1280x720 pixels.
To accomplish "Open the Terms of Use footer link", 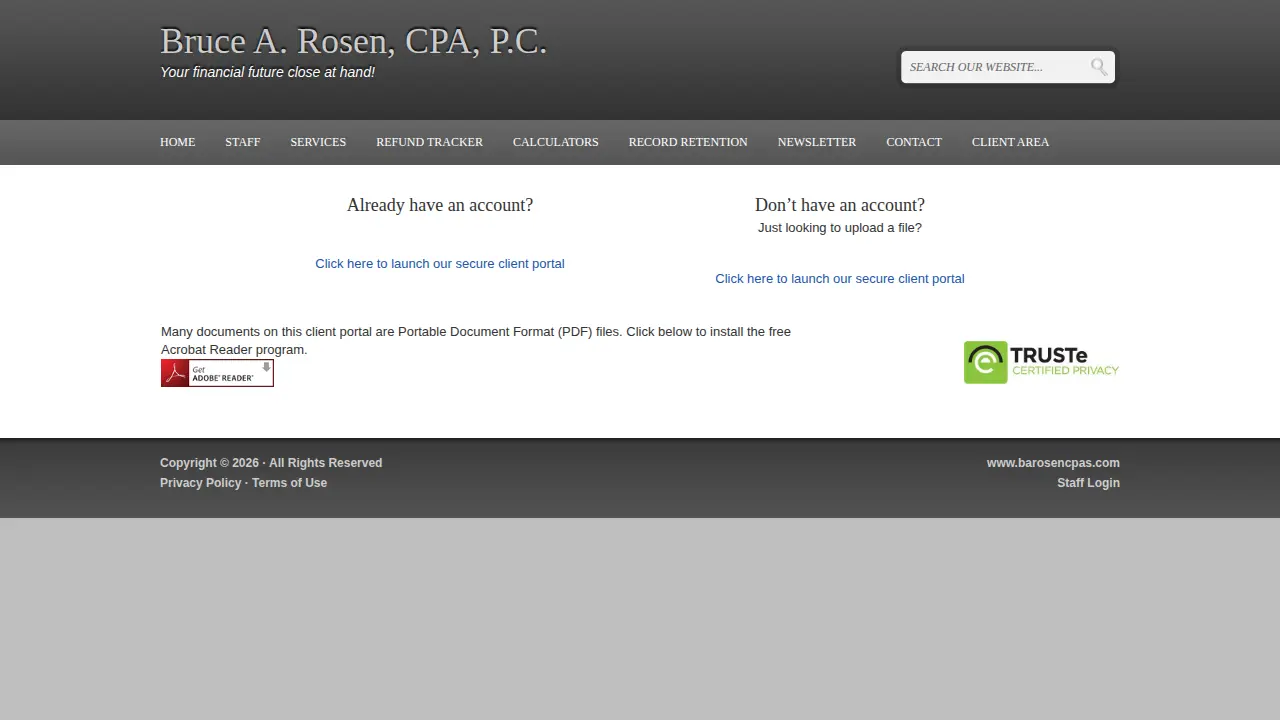I will coord(289,483).
